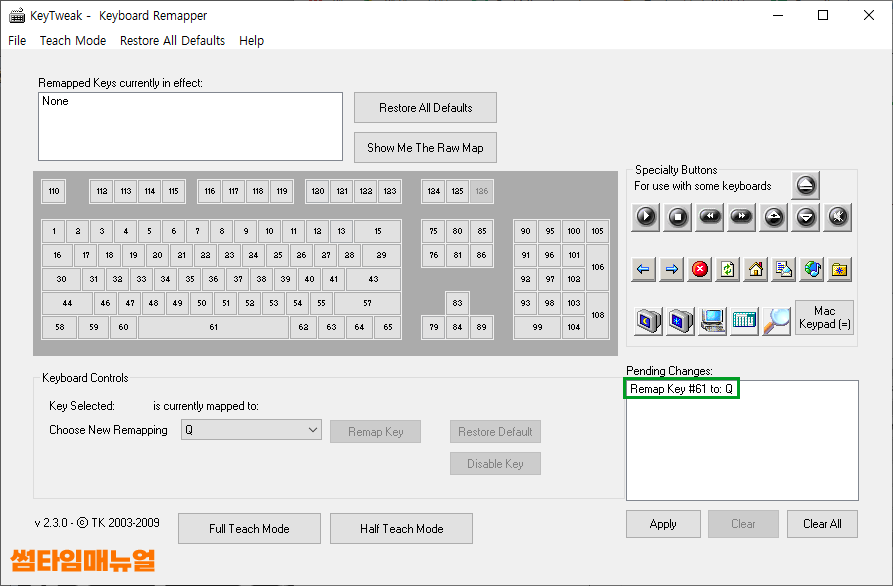This screenshot has height=586, width=893.
Task: Select key 57 on the keyboard layout
Action: (367, 303)
